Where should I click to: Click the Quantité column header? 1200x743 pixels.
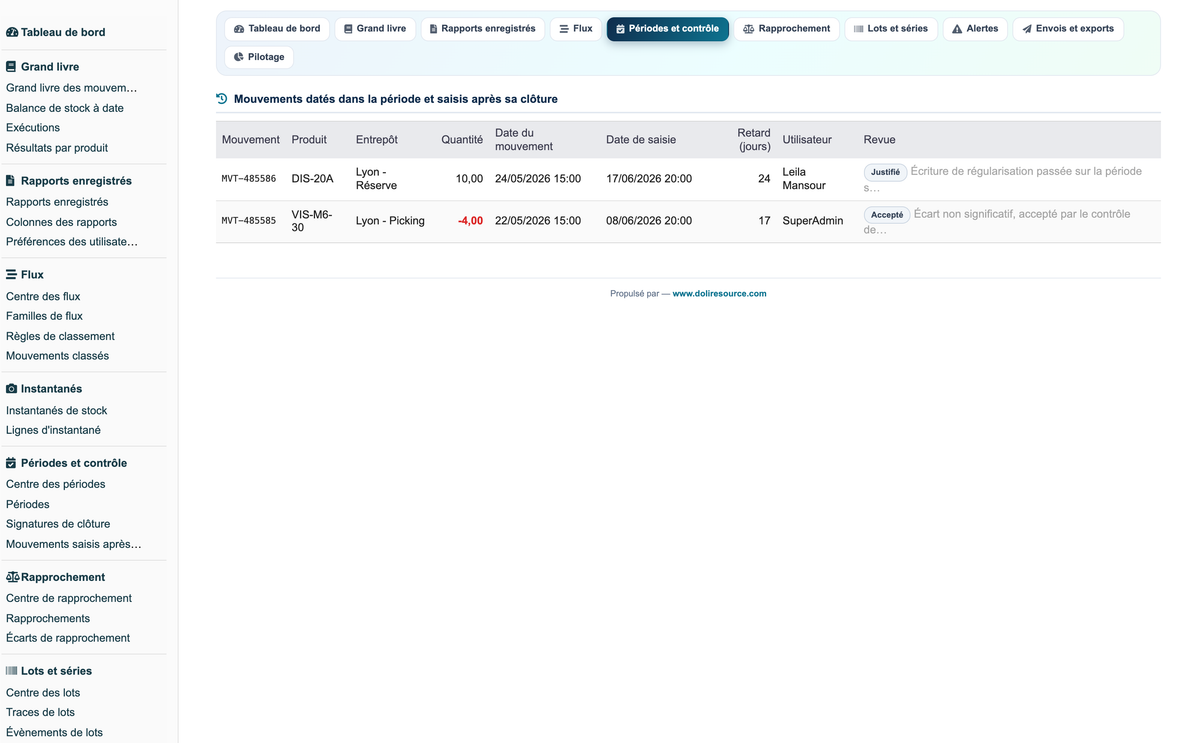462,140
